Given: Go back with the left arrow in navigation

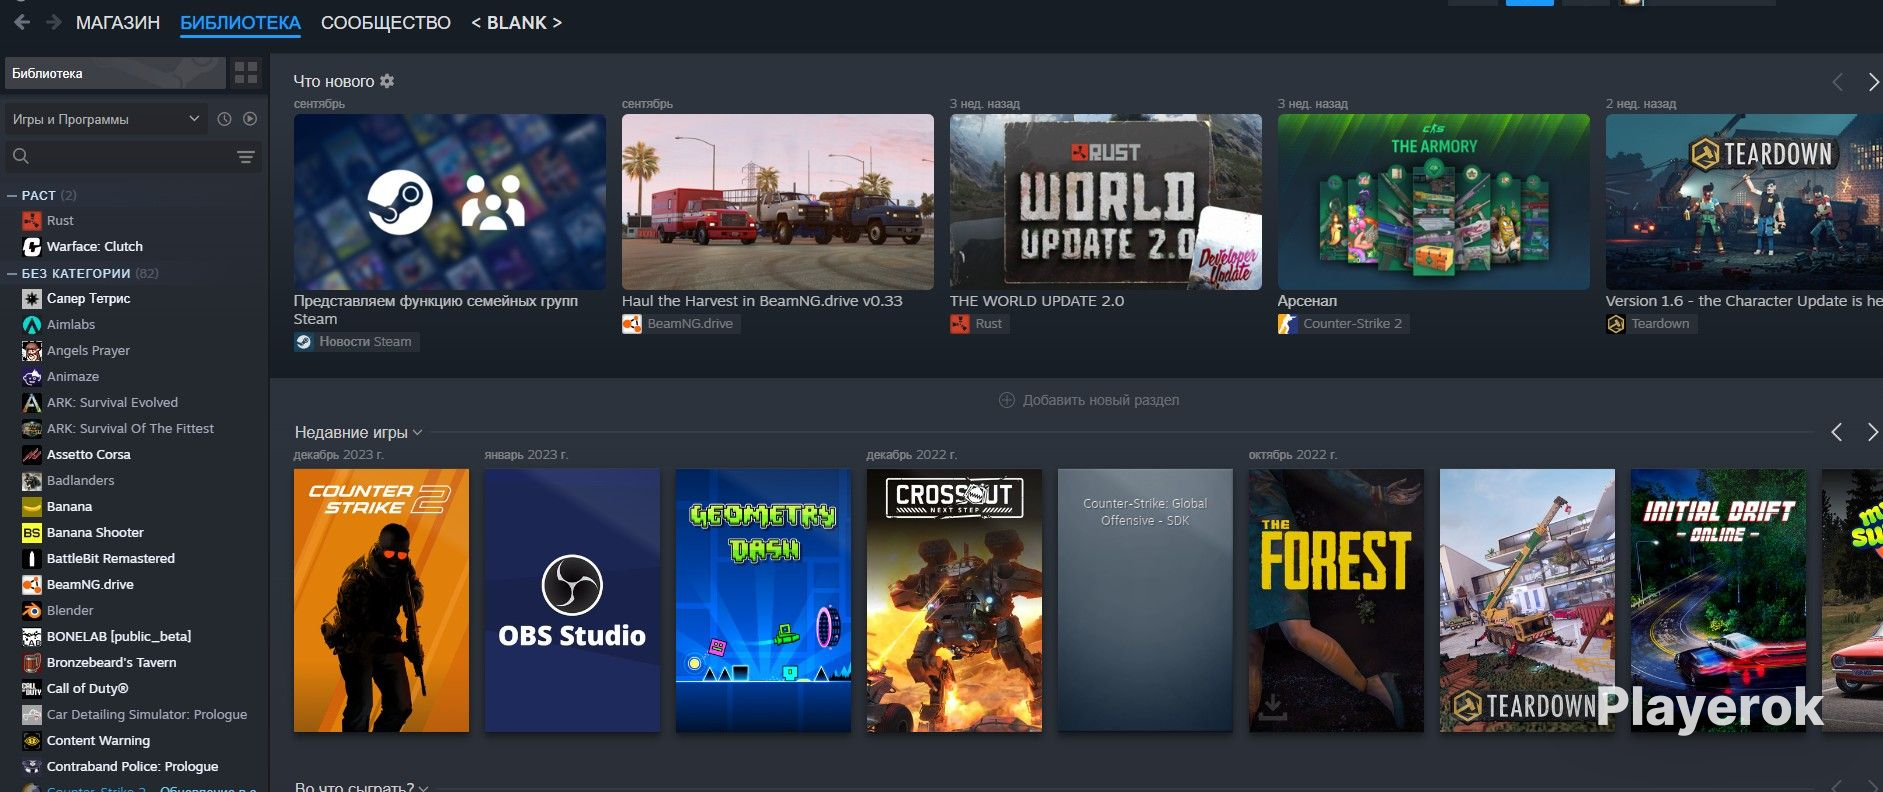Looking at the screenshot, I should tap(22, 22).
